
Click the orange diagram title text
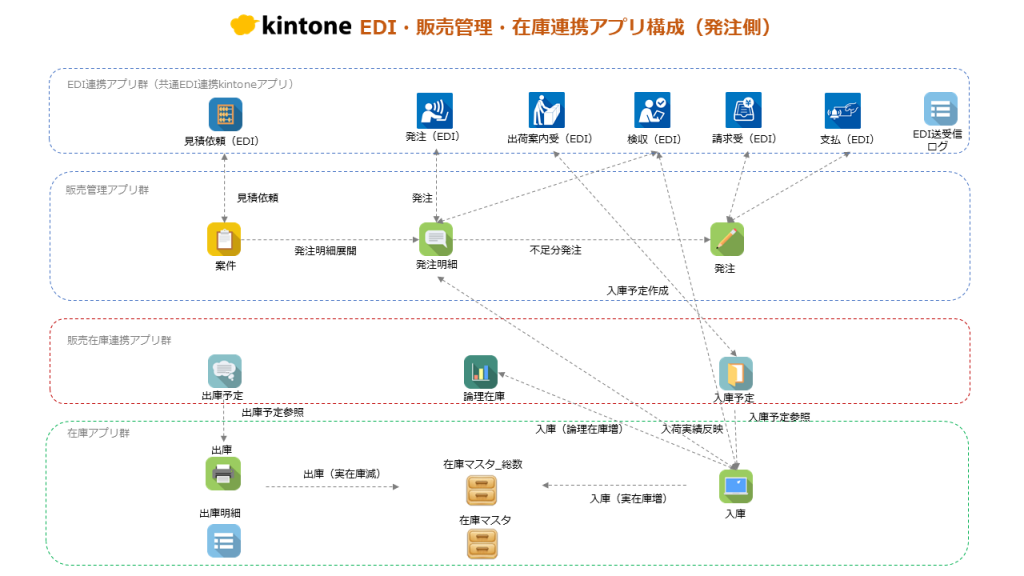coord(565,27)
